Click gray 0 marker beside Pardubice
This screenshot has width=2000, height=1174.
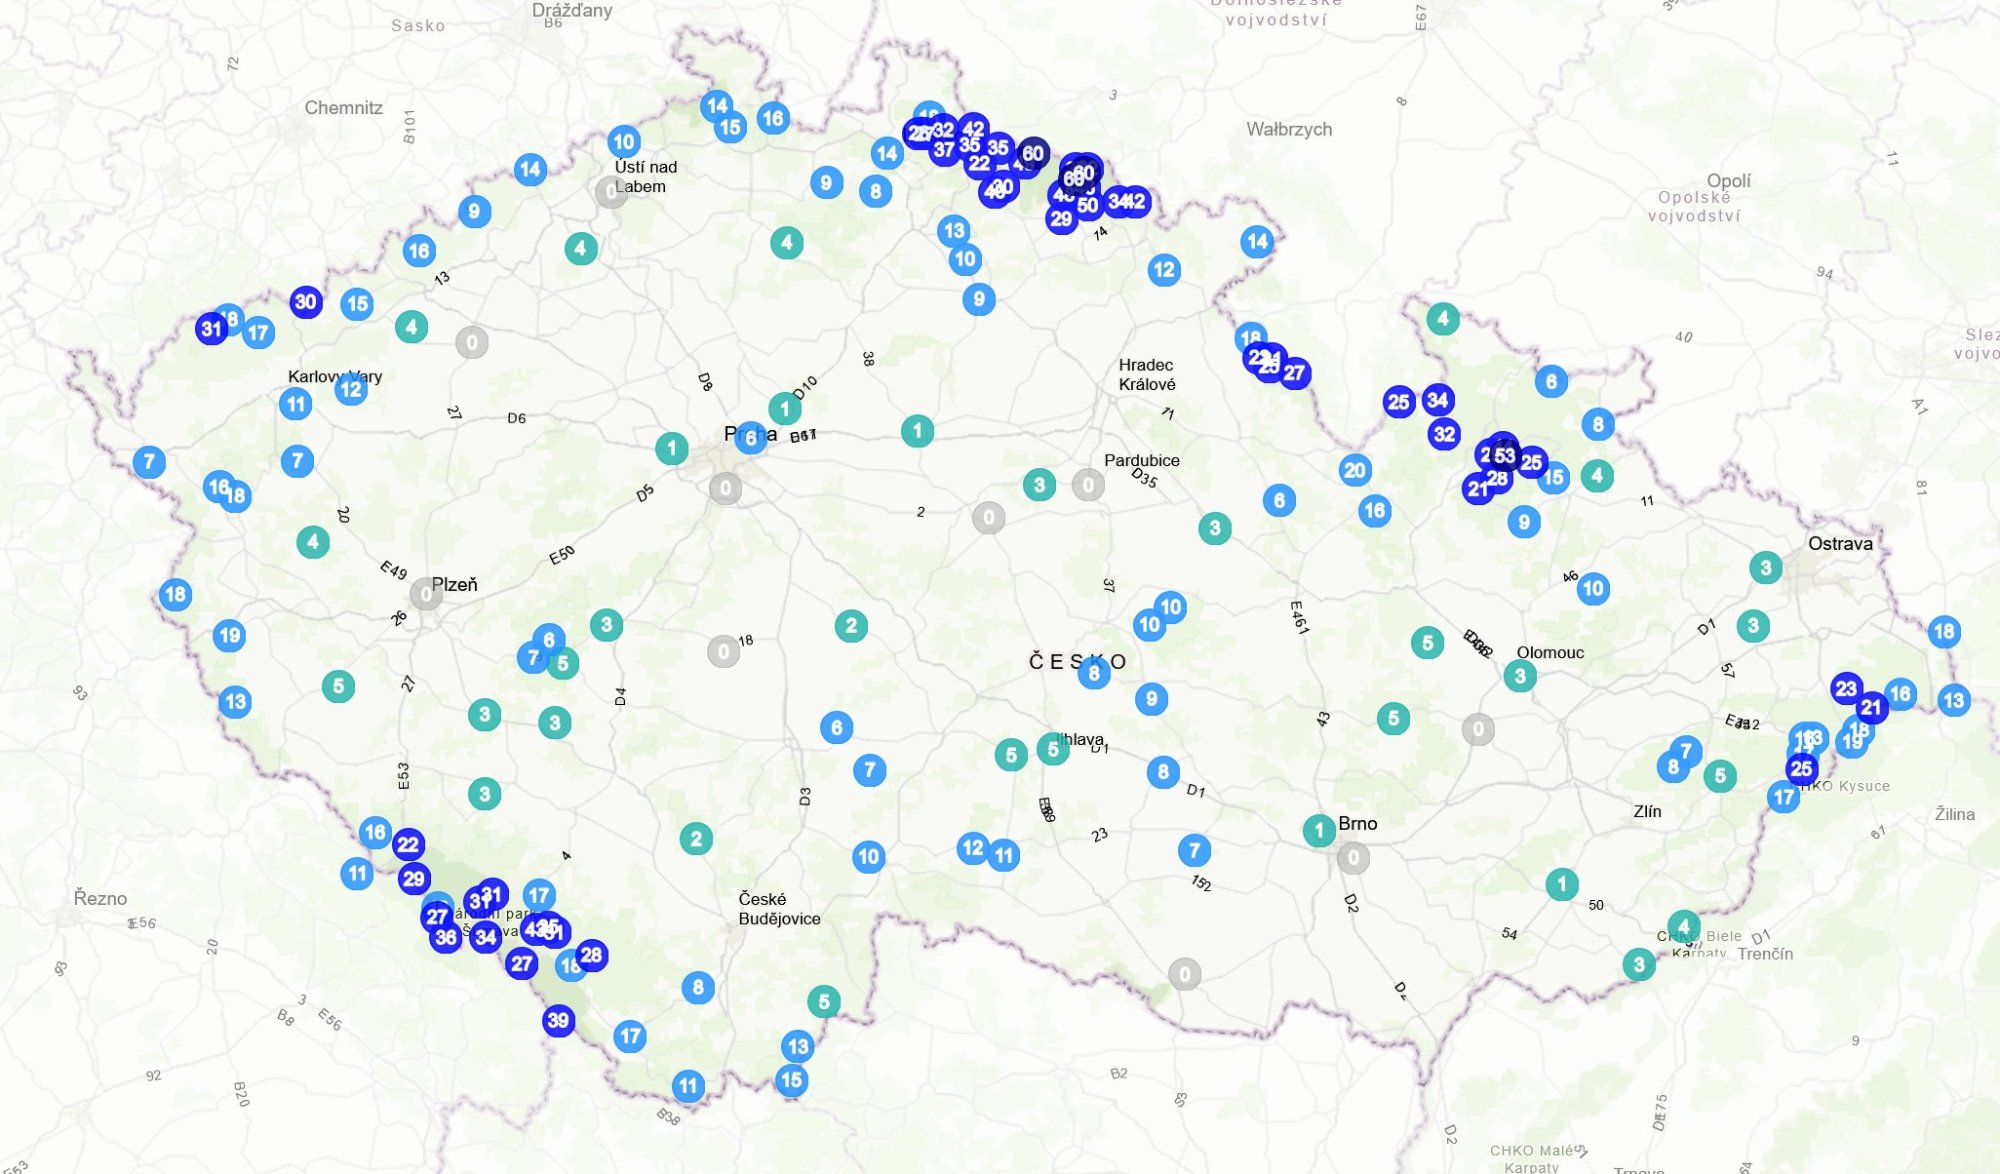[x=1088, y=485]
